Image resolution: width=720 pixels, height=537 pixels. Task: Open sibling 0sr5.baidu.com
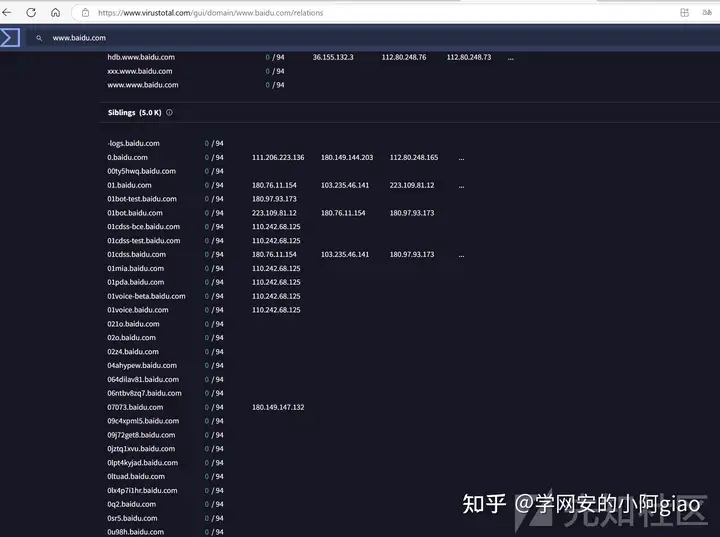click(x=132, y=518)
